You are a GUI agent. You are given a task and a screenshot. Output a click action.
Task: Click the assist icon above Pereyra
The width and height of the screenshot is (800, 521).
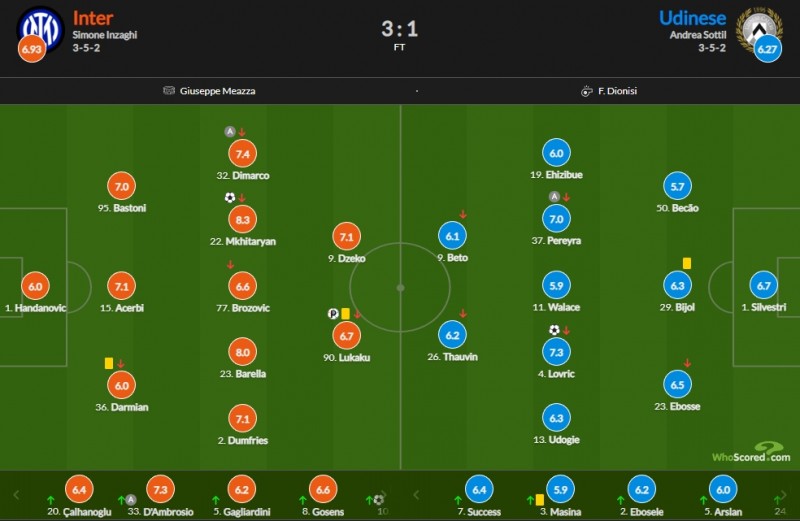point(554,197)
